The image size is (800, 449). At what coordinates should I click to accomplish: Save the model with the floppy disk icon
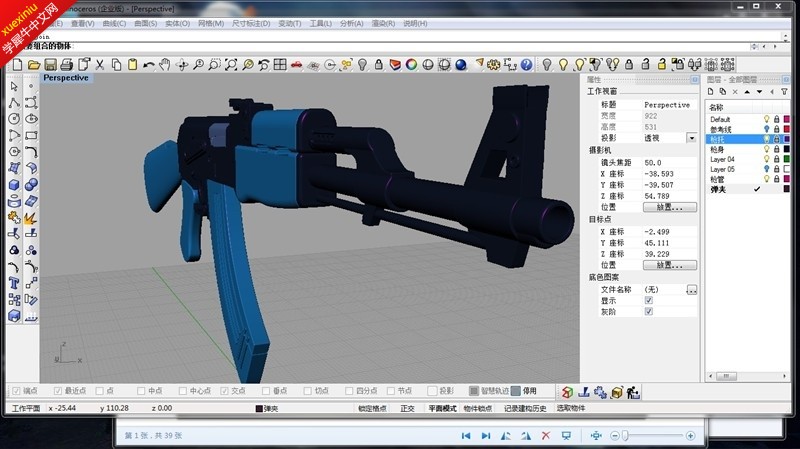point(50,65)
